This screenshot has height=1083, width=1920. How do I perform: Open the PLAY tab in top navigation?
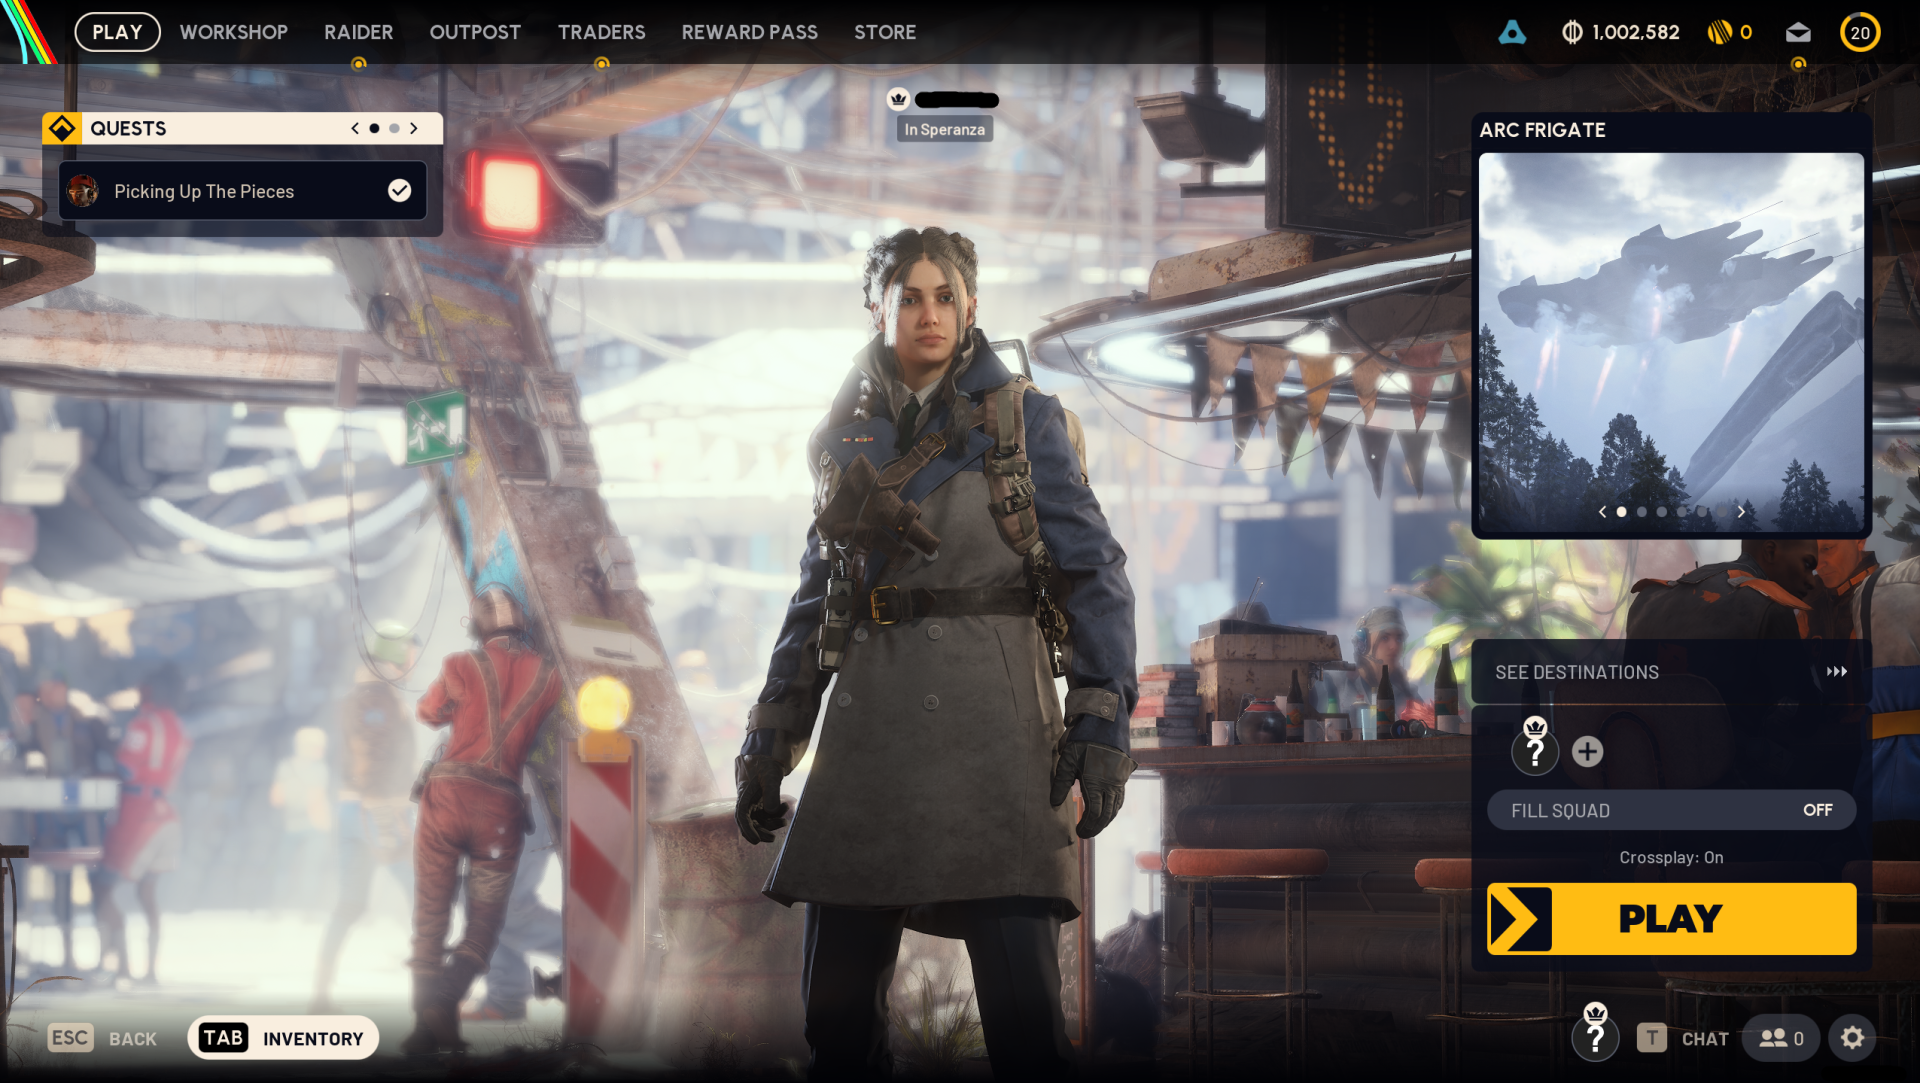click(x=117, y=32)
